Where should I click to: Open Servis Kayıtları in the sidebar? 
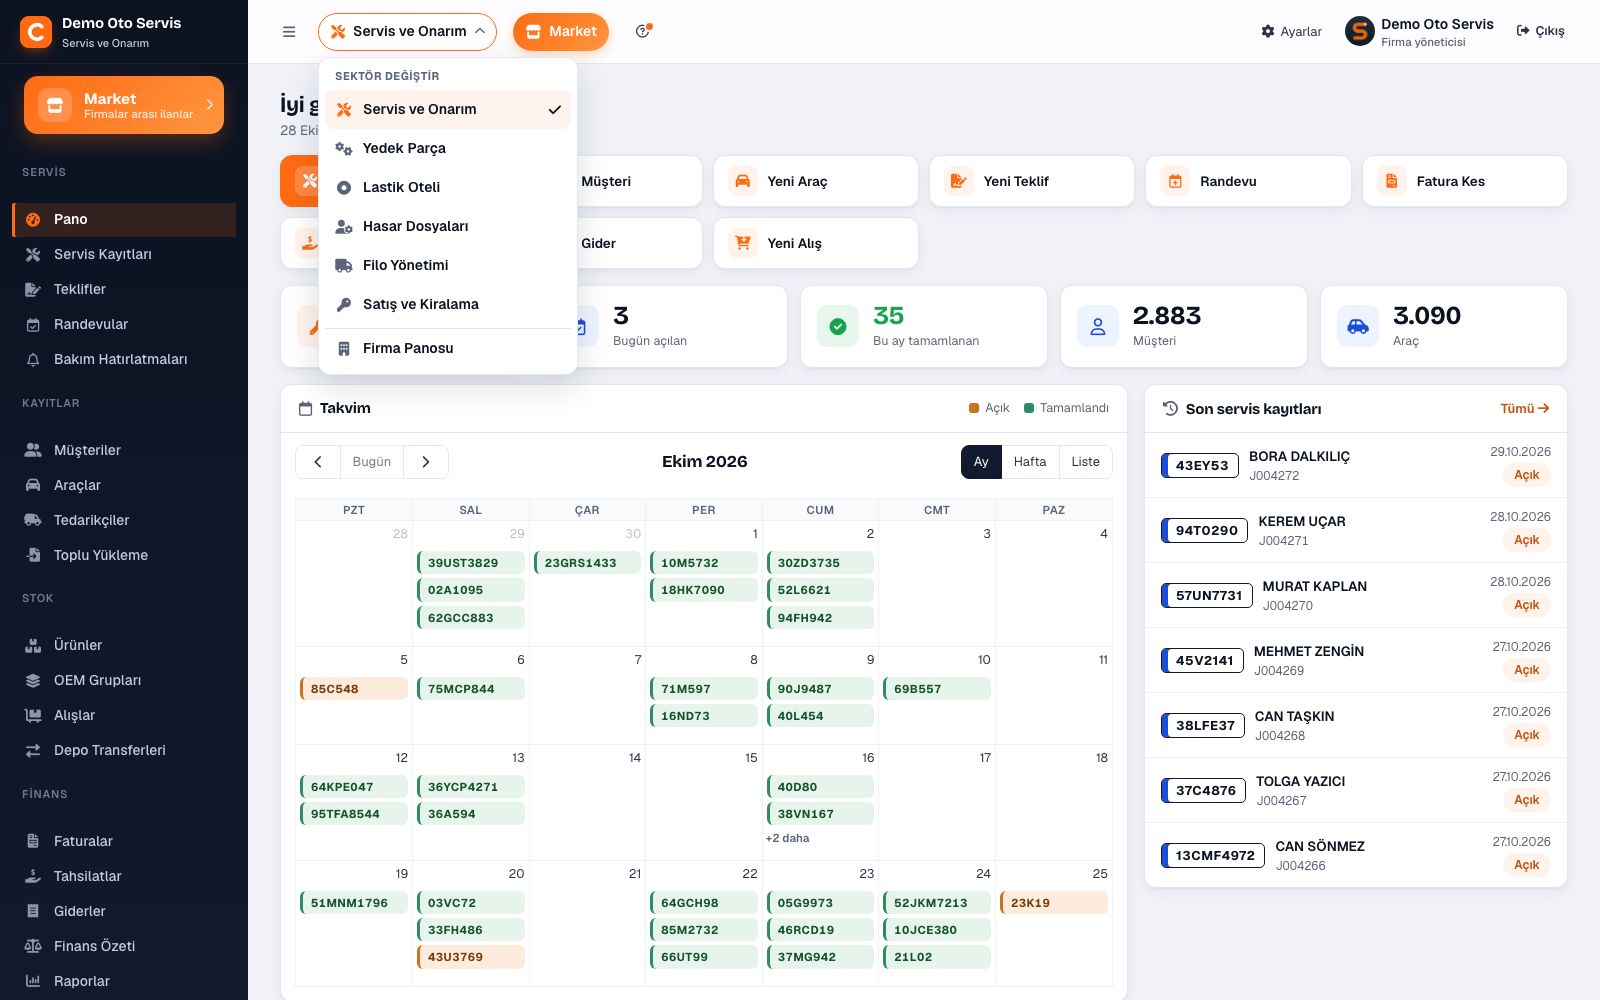point(124,254)
